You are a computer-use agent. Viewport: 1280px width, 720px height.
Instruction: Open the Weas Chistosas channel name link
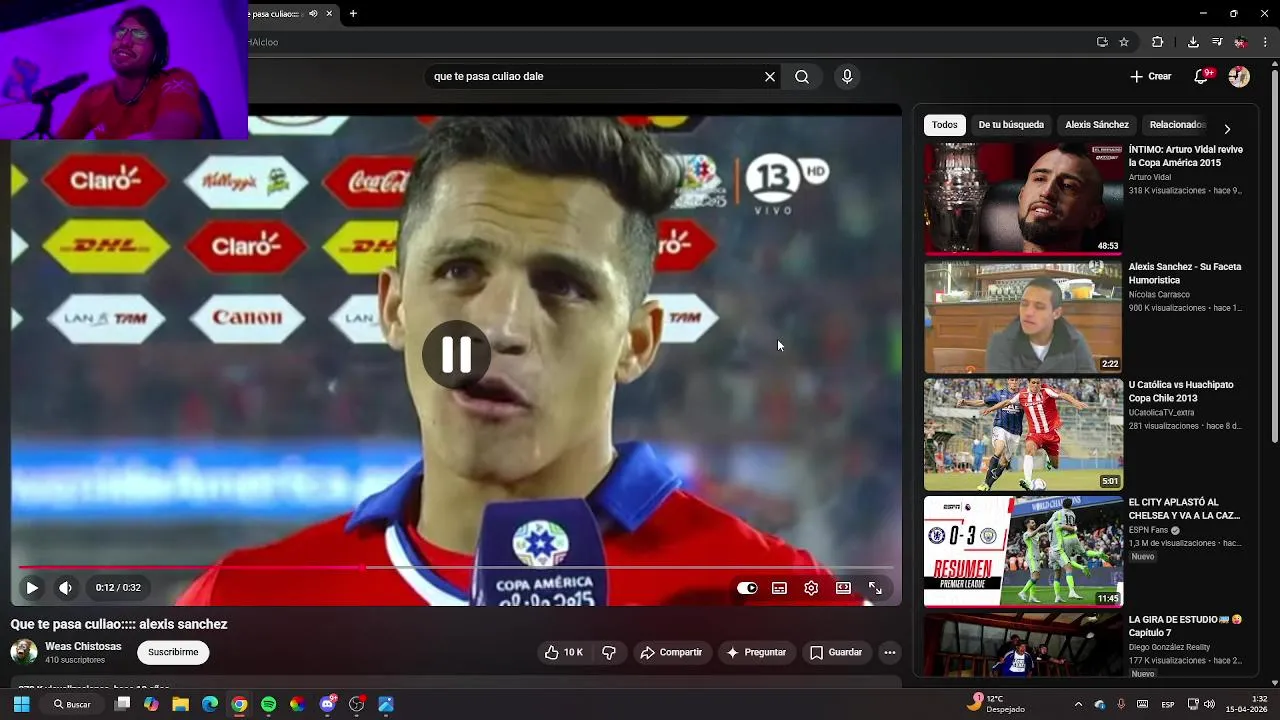pos(83,646)
